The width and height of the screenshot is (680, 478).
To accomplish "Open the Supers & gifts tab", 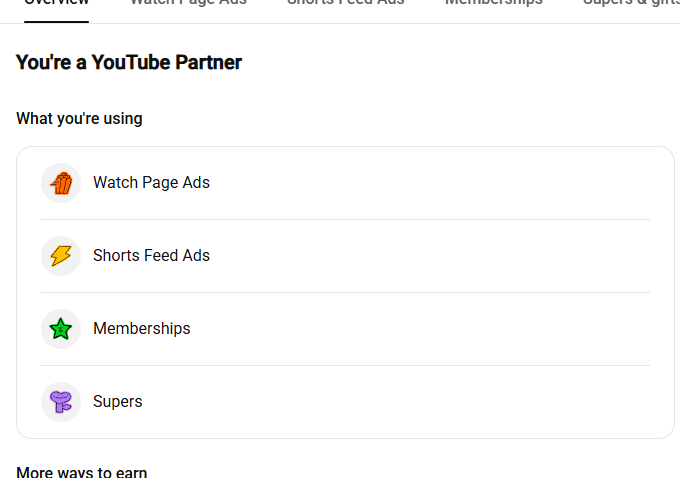I will coord(631,3).
